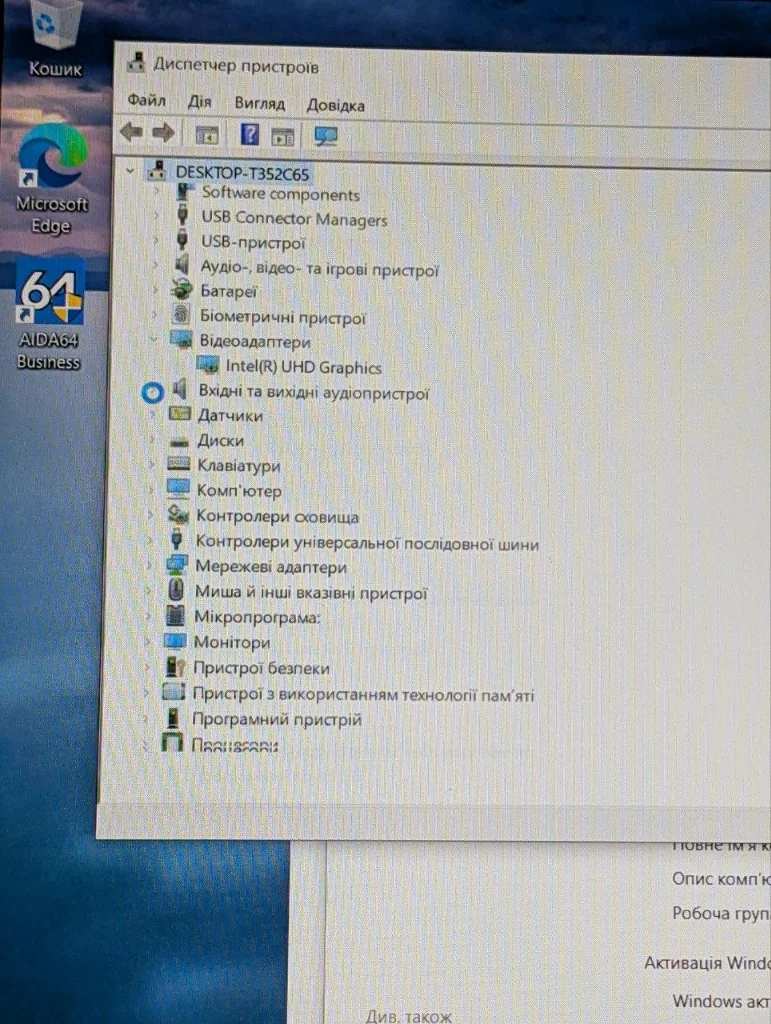
Task: Expand the Комп'ютер category
Action: click(151, 490)
